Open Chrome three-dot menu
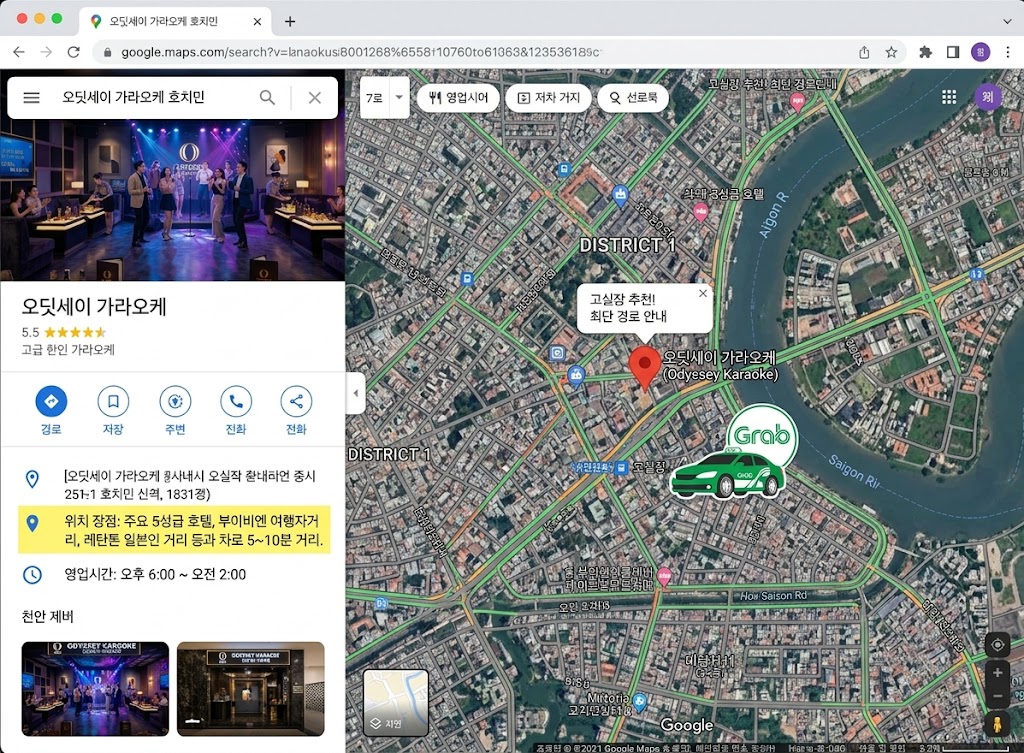 (x=1008, y=52)
